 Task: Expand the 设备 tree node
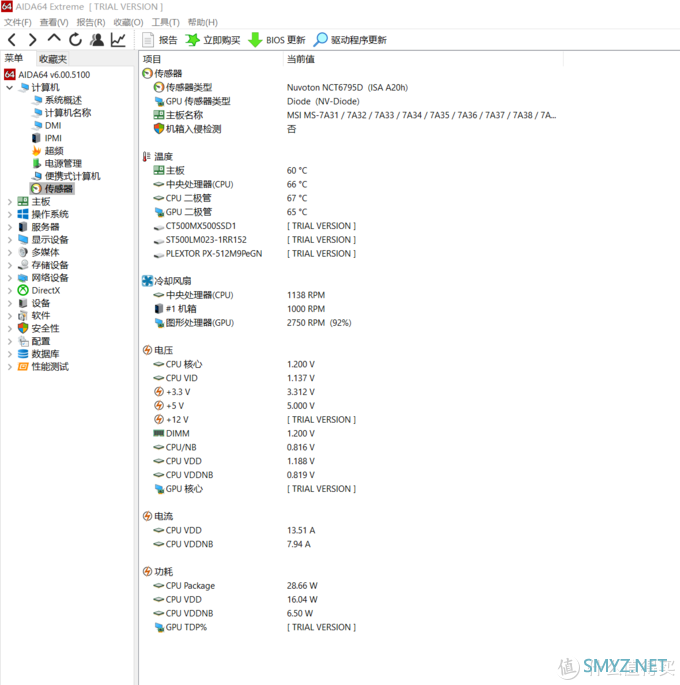[10, 303]
